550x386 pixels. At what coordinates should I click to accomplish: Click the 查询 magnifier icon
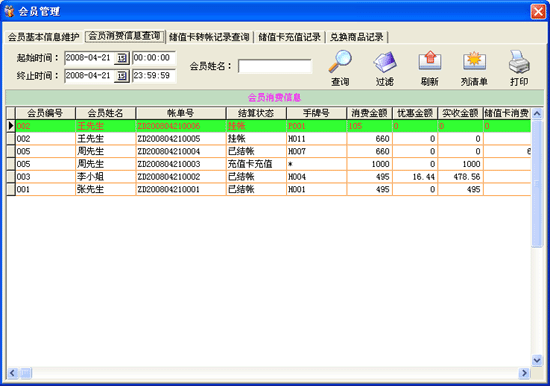340,62
